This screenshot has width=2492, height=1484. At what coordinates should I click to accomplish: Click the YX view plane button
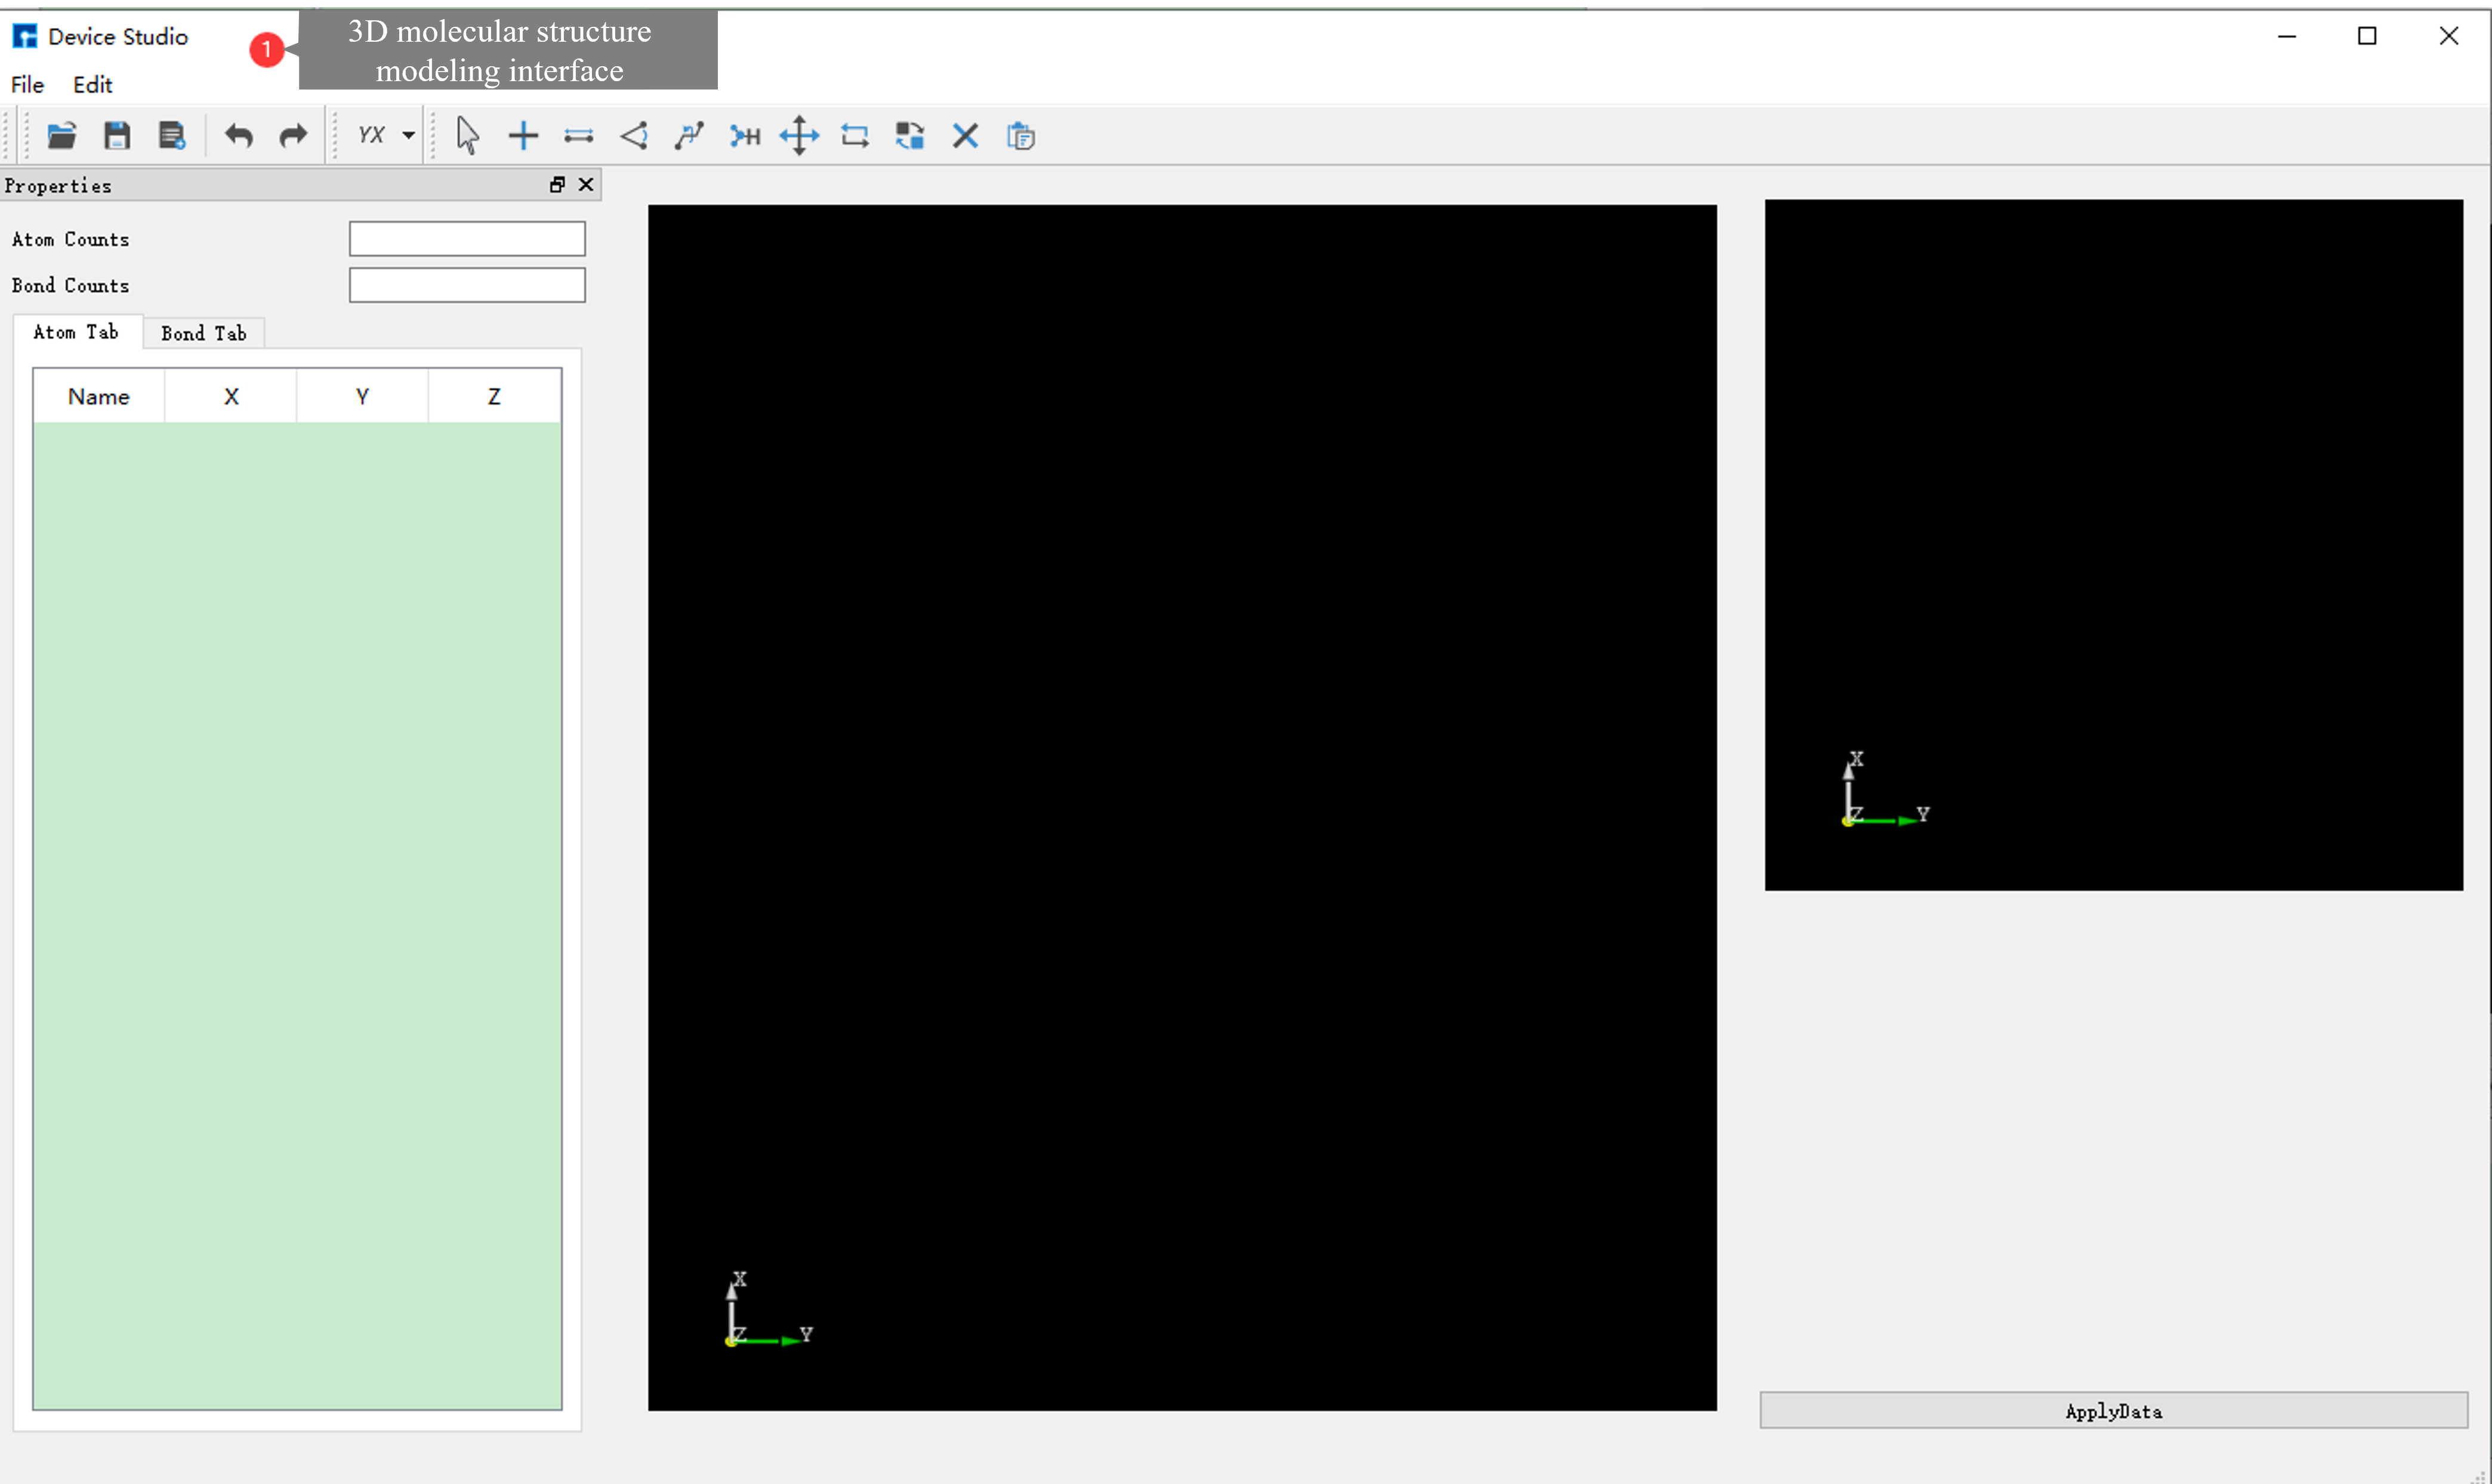(x=371, y=135)
